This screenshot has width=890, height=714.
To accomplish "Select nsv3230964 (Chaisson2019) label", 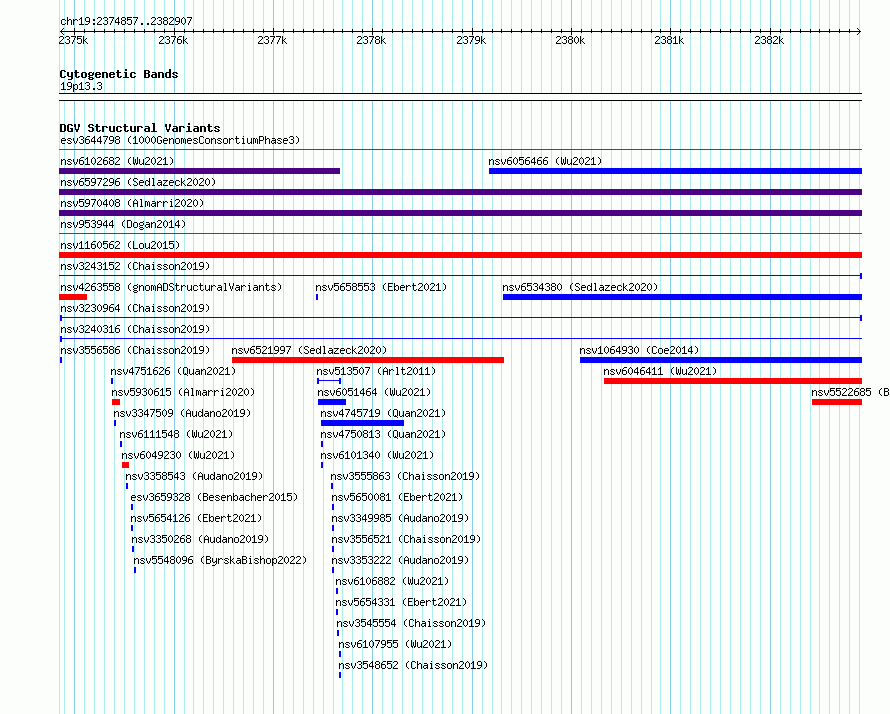I will click(135, 308).
